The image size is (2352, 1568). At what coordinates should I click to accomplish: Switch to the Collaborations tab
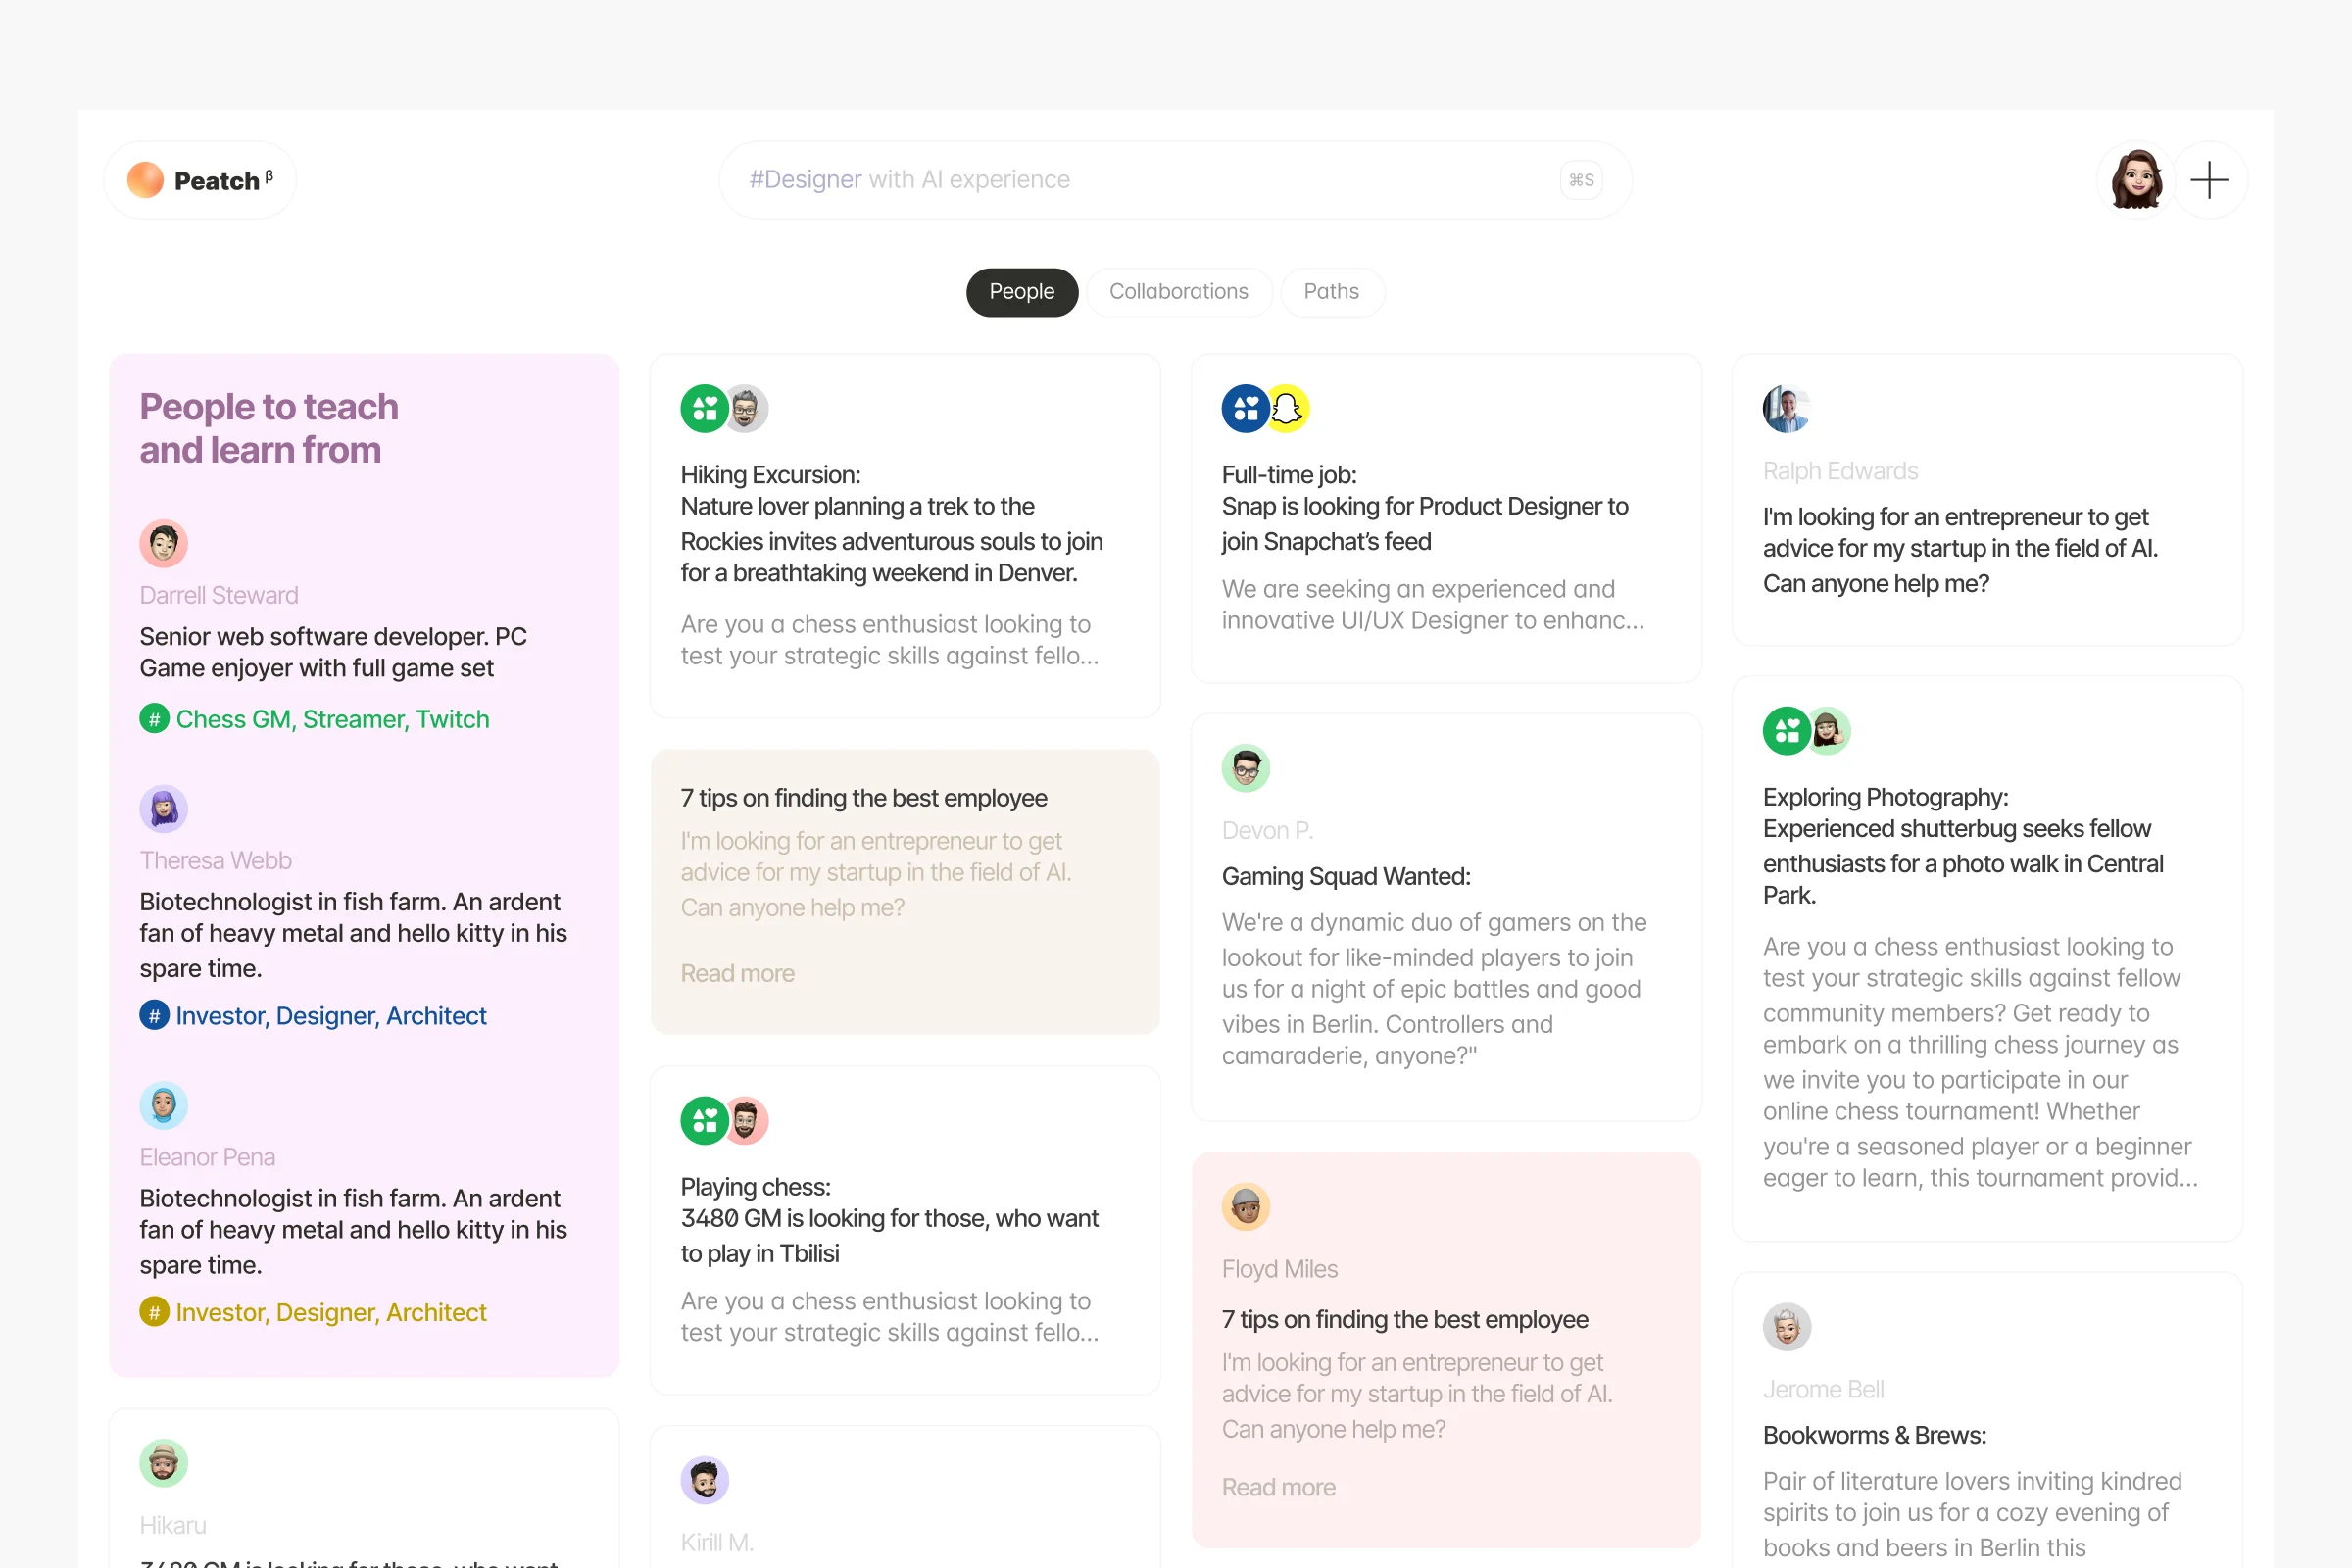pos(1178,292)
